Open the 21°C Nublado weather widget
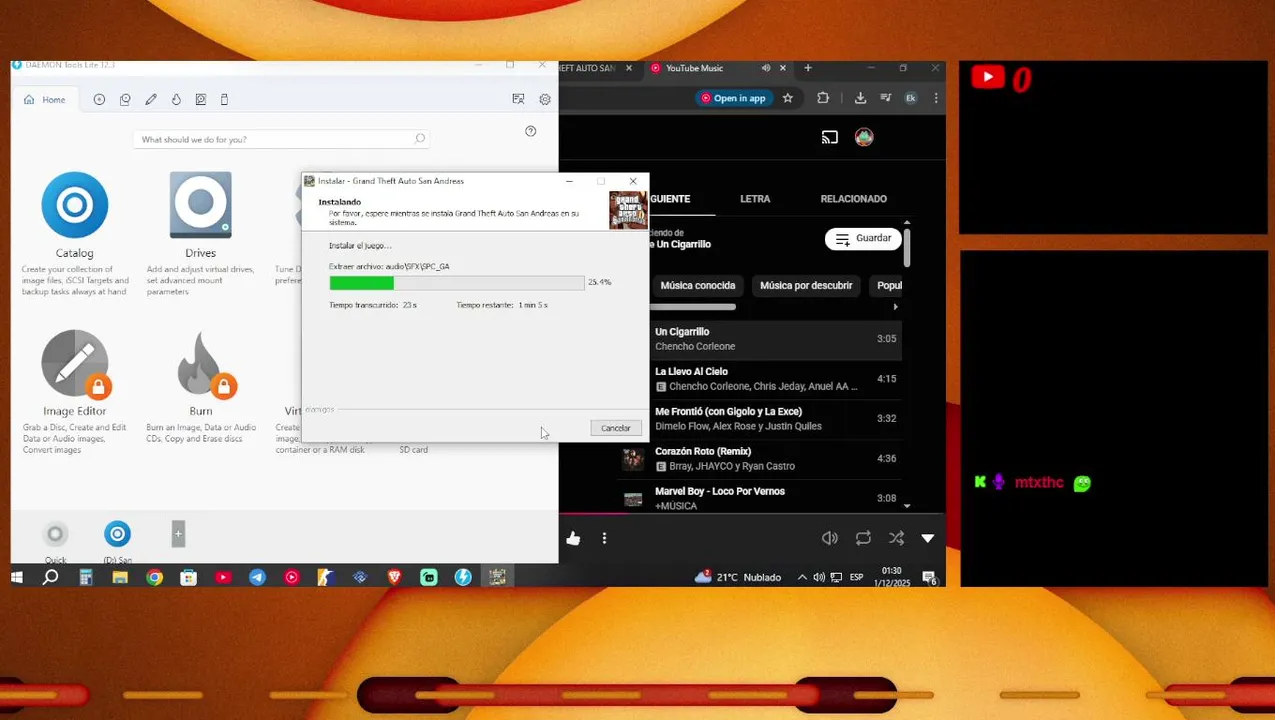This screenshot has width=1275, height=720. point(738,577)
